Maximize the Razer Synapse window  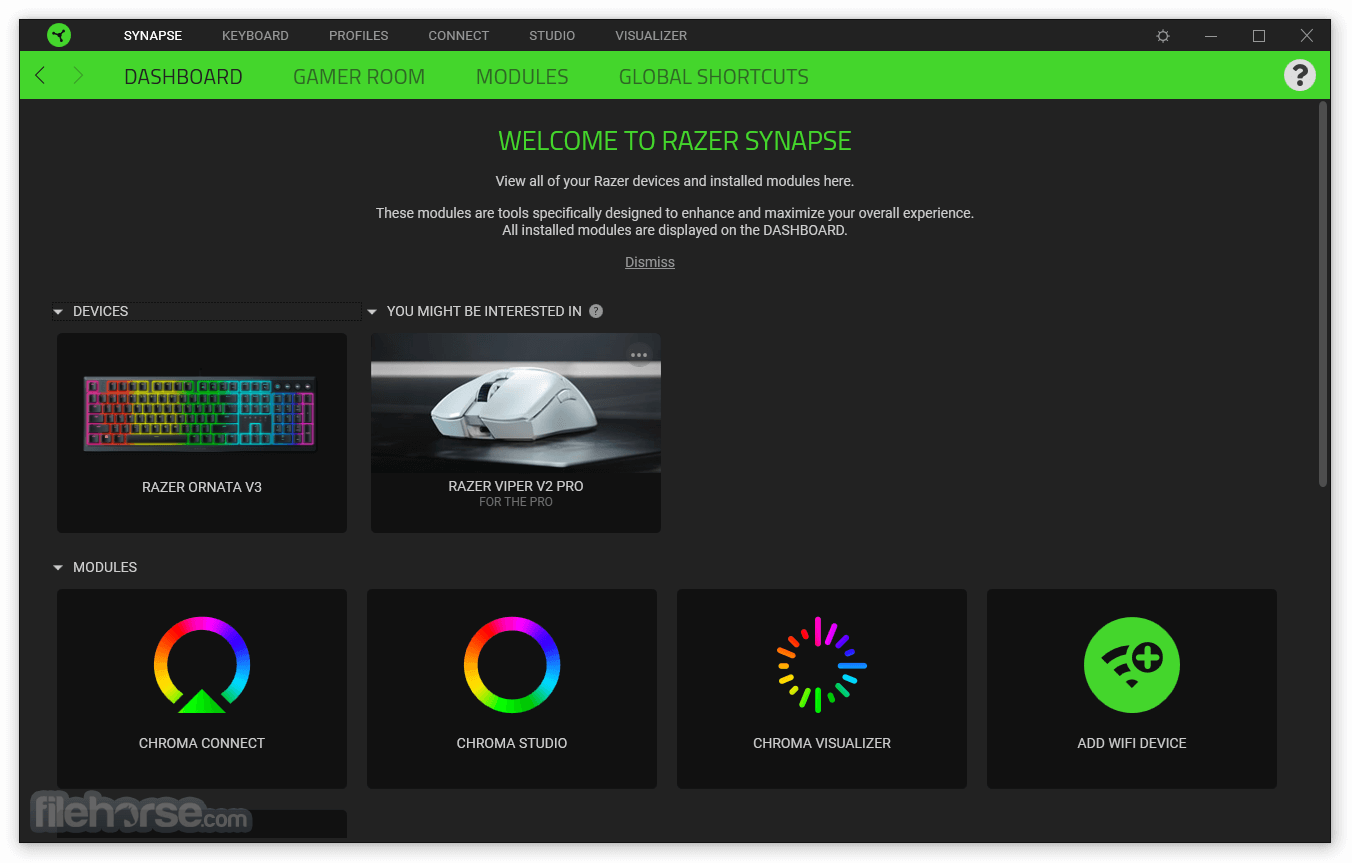coord(1259,36)
